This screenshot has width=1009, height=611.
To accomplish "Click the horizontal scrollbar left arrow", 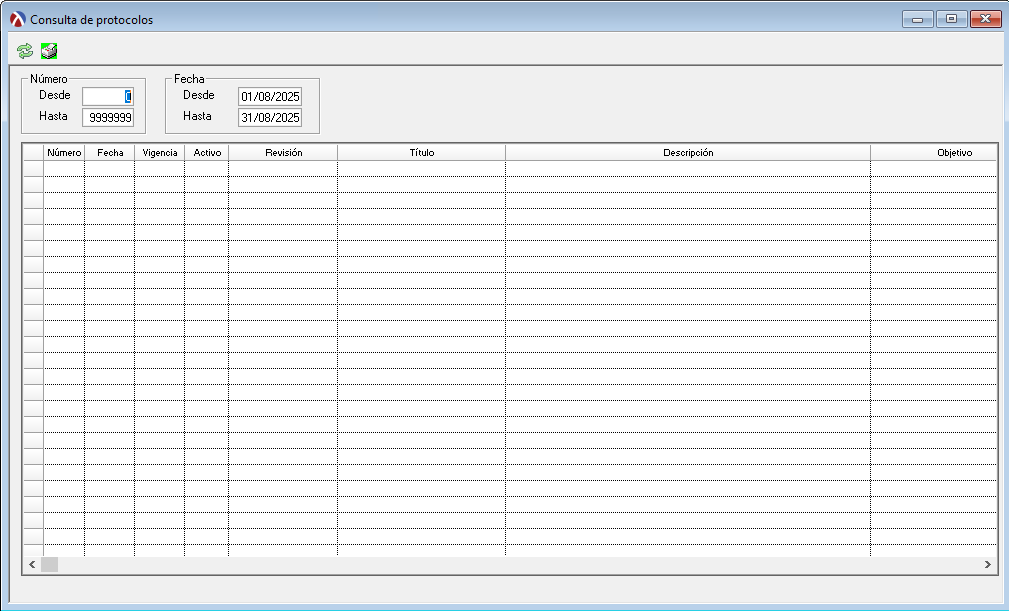I will 32,565.
